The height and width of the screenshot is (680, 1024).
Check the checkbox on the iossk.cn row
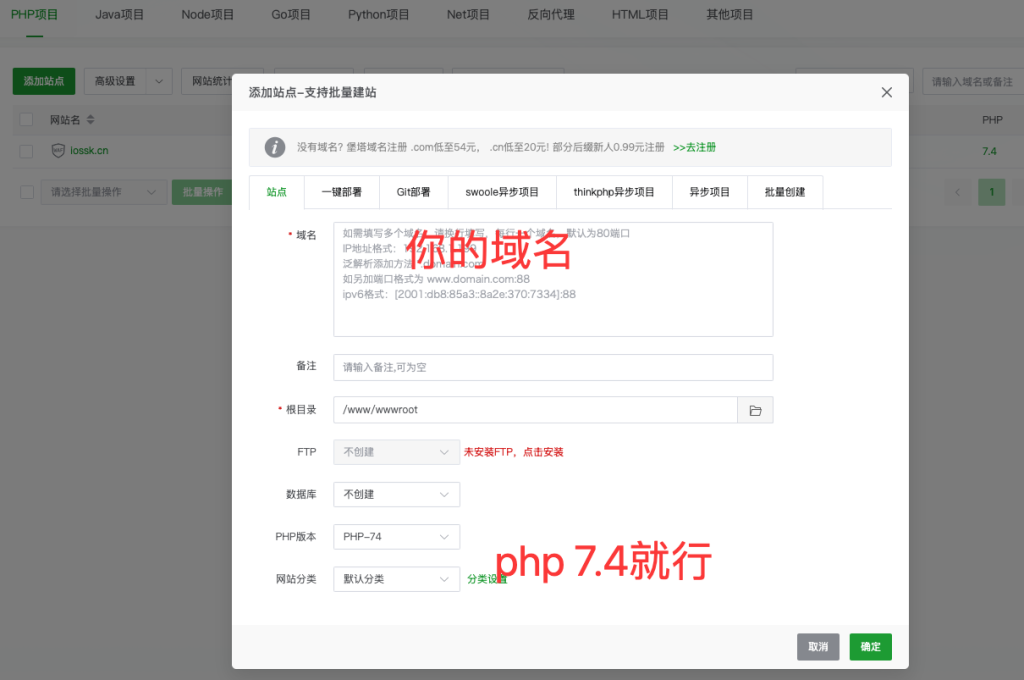(x=25, y=151)
